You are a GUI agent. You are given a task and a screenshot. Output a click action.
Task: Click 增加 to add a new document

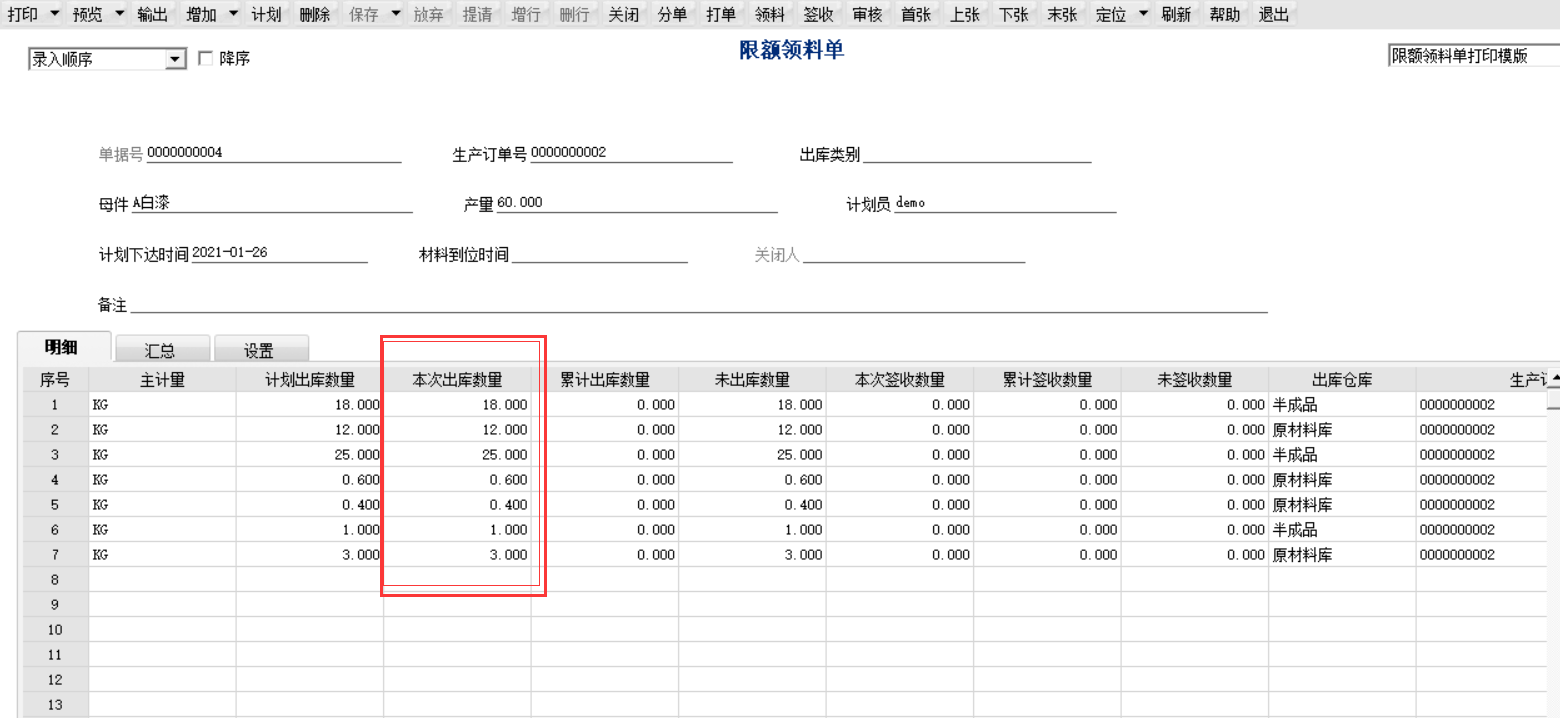pyautogui.click(x=201, y=15)
